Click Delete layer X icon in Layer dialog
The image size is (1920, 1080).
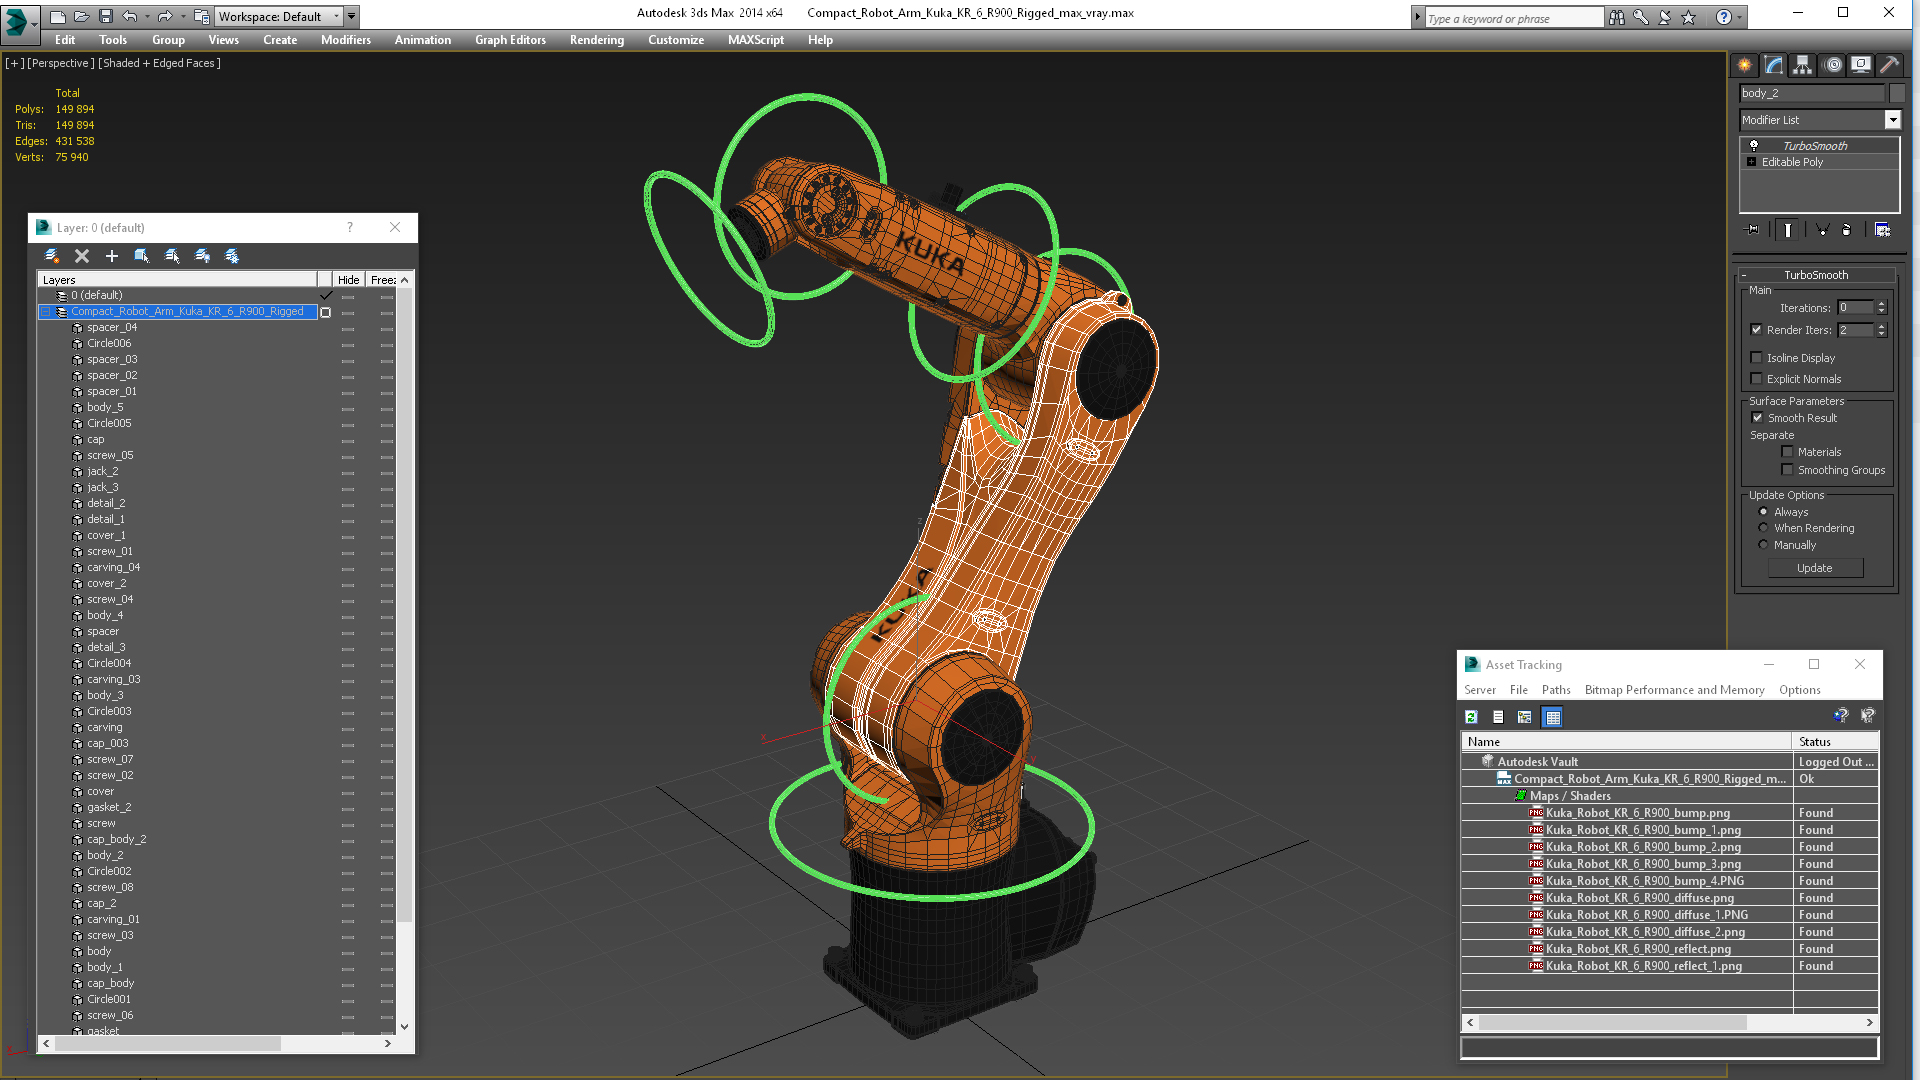tap(82, 256)
